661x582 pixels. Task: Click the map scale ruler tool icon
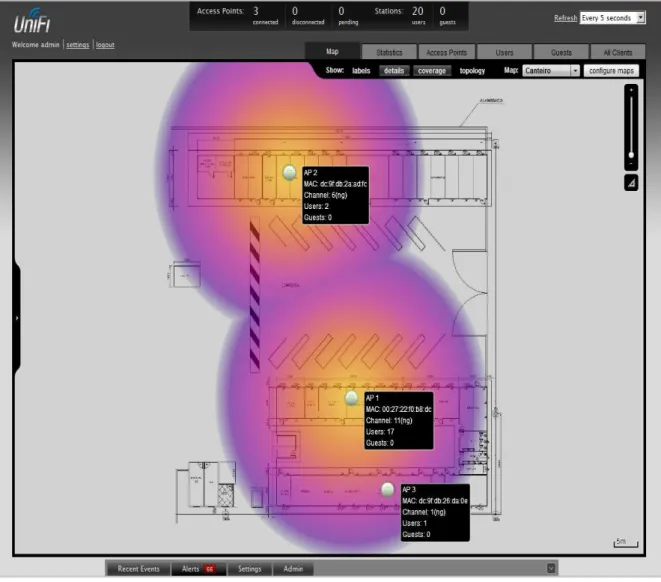pyautogui.click(x=631, y=183)
